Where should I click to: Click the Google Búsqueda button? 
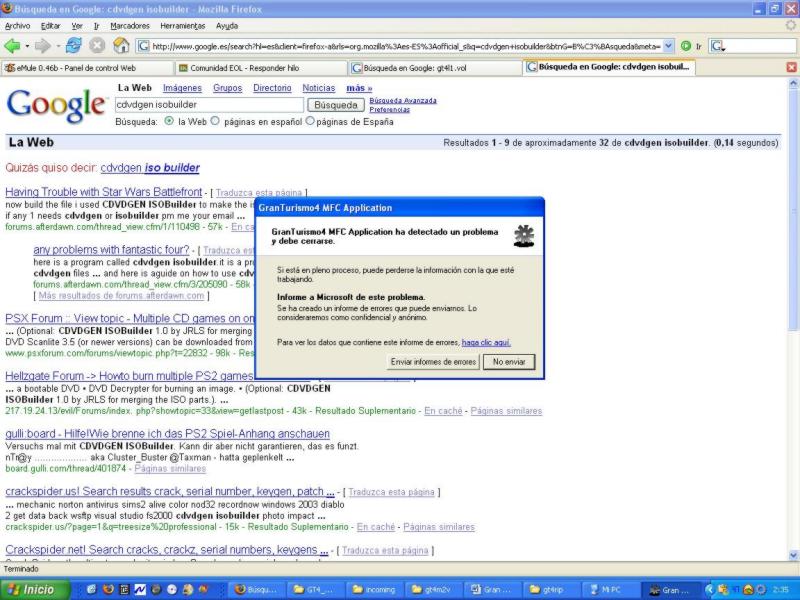(336, 105)
